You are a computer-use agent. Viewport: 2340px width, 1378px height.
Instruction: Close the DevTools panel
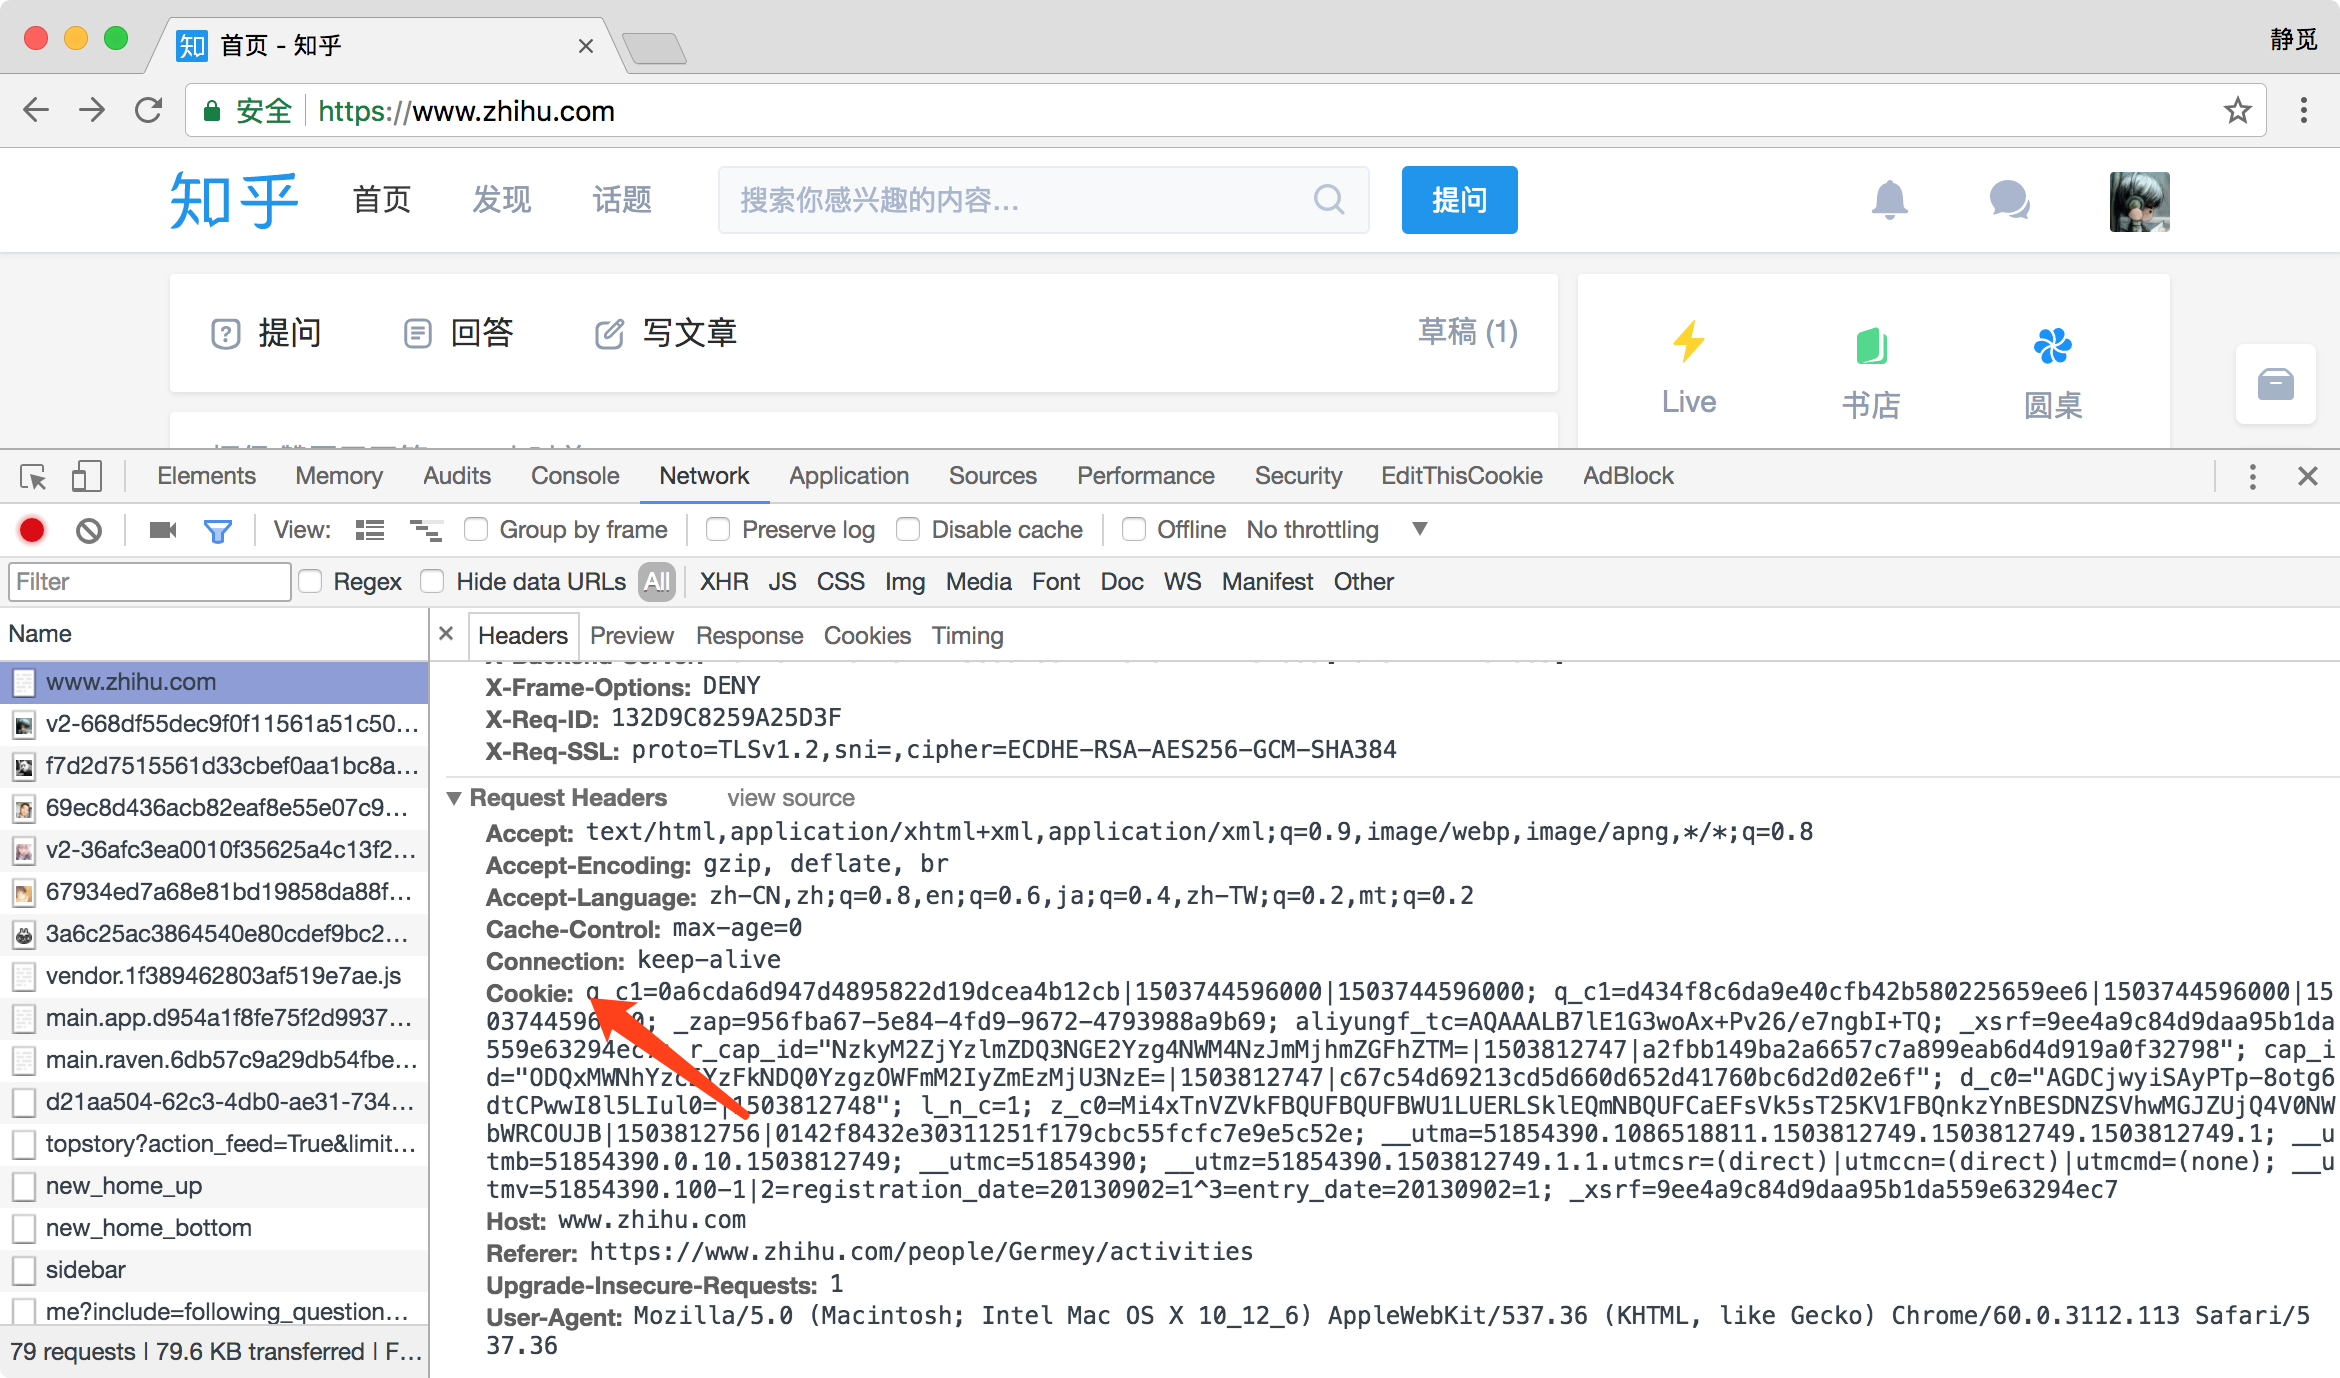coord(2308,476)
